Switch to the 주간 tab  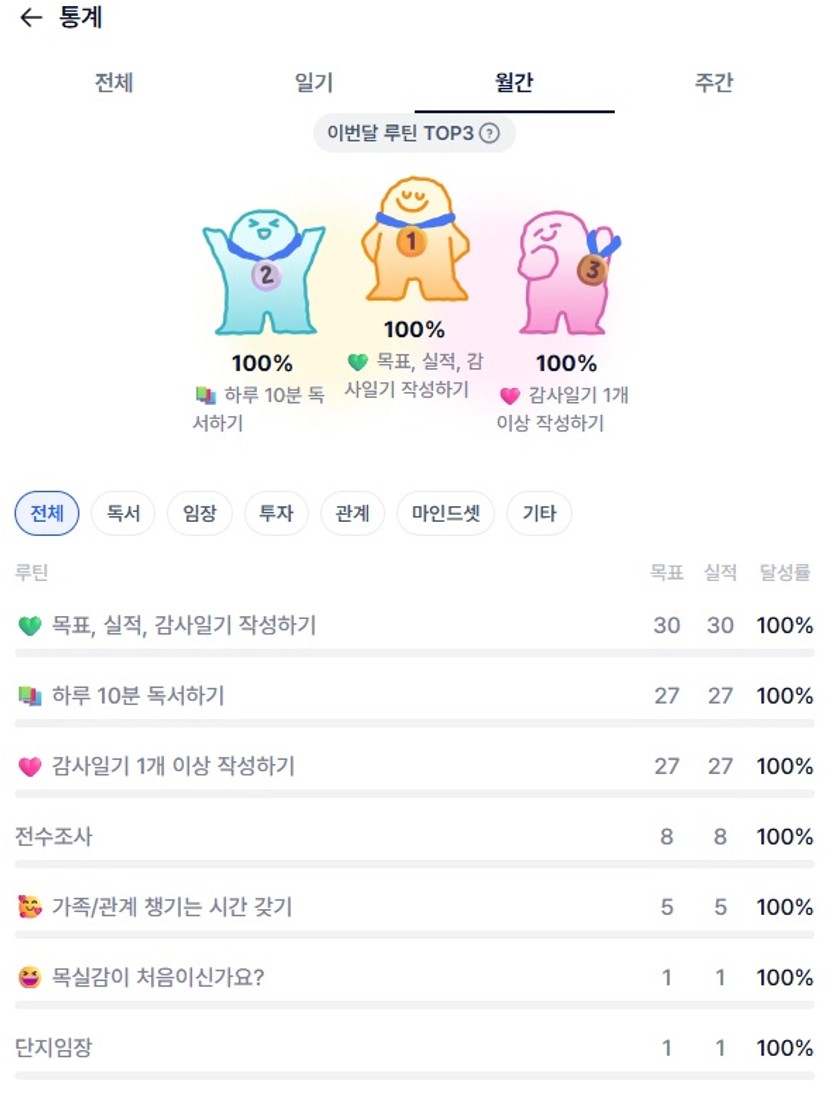(714, 82)
